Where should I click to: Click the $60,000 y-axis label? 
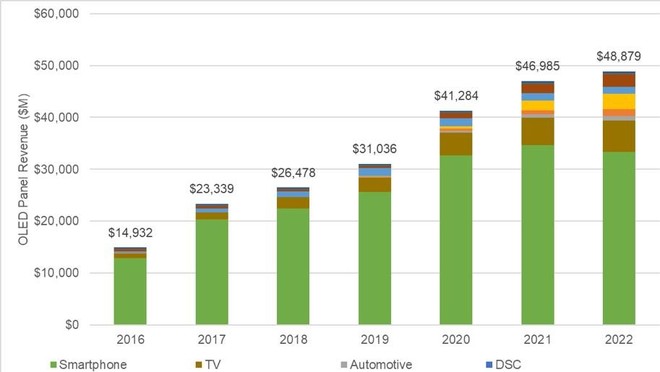coord(56,13)
